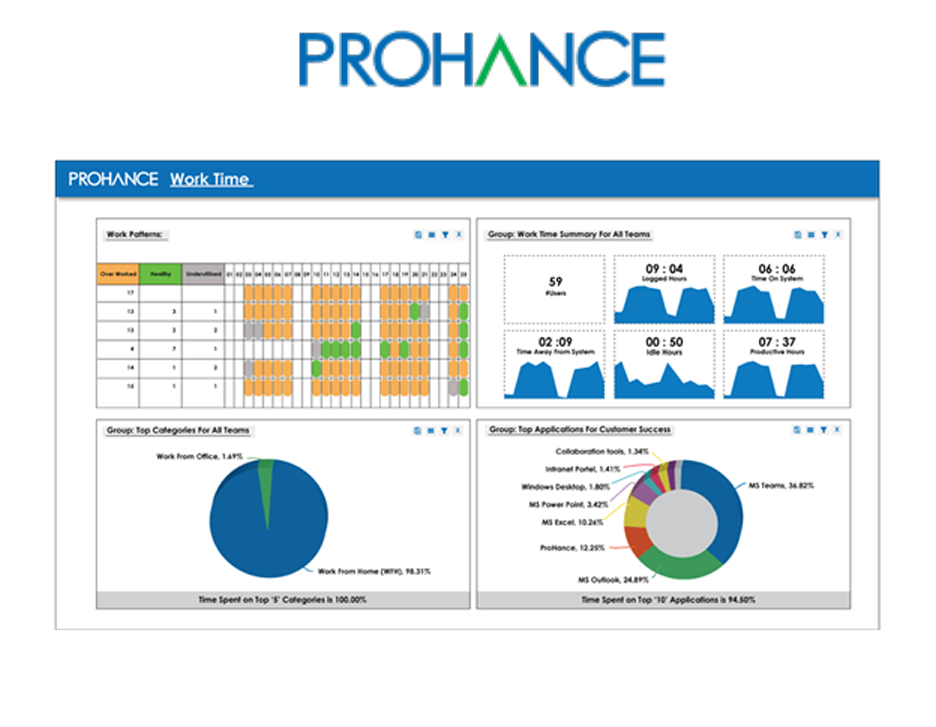
Task: Open the 06:06 Time On System tile
Action: [x=774, y=289]
